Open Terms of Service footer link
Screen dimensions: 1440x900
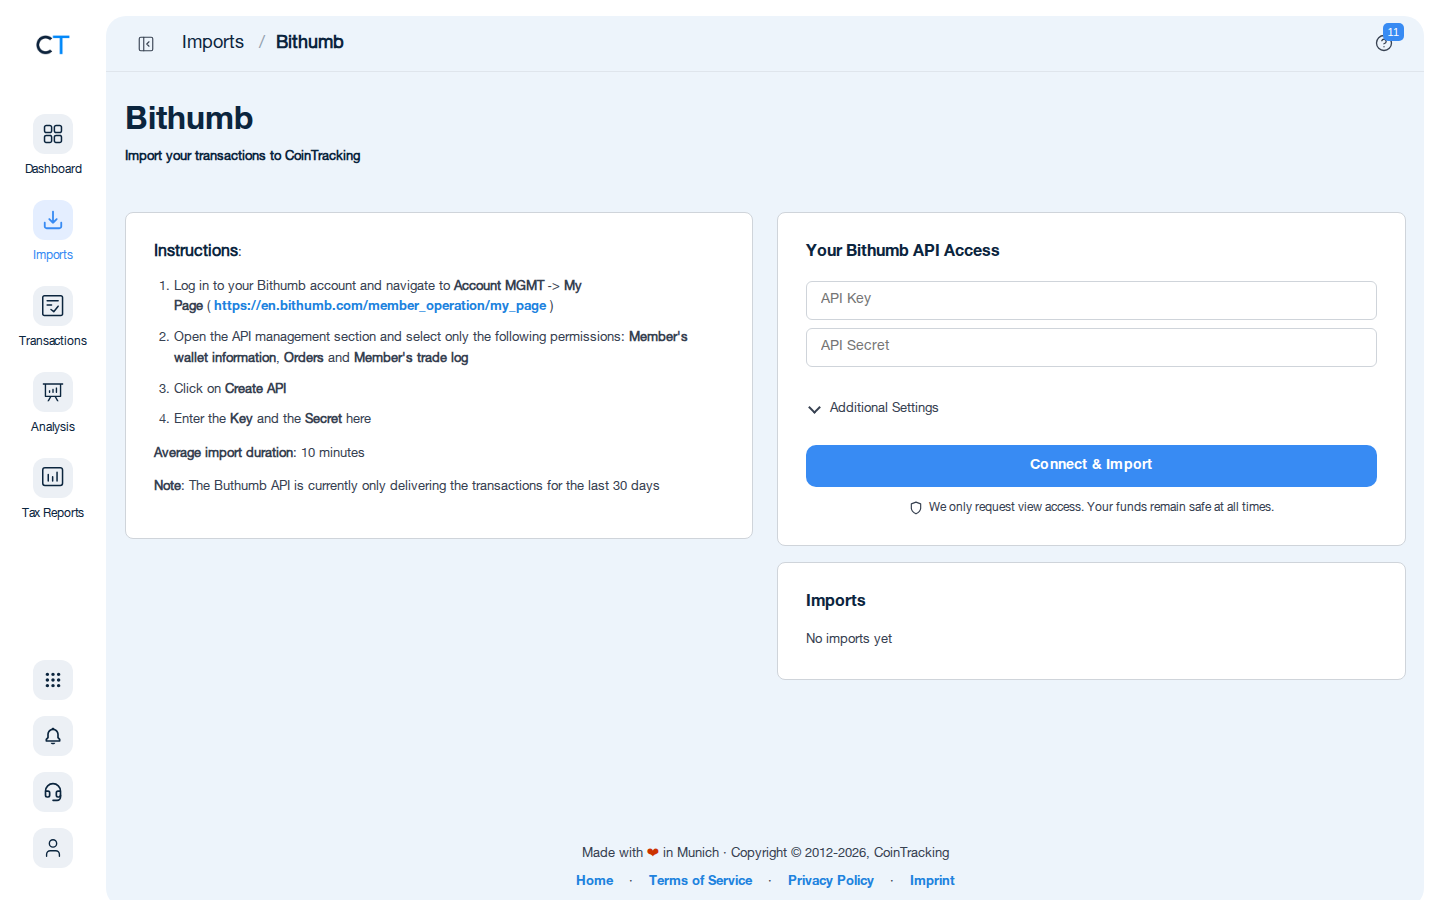[x=700, y=881]
